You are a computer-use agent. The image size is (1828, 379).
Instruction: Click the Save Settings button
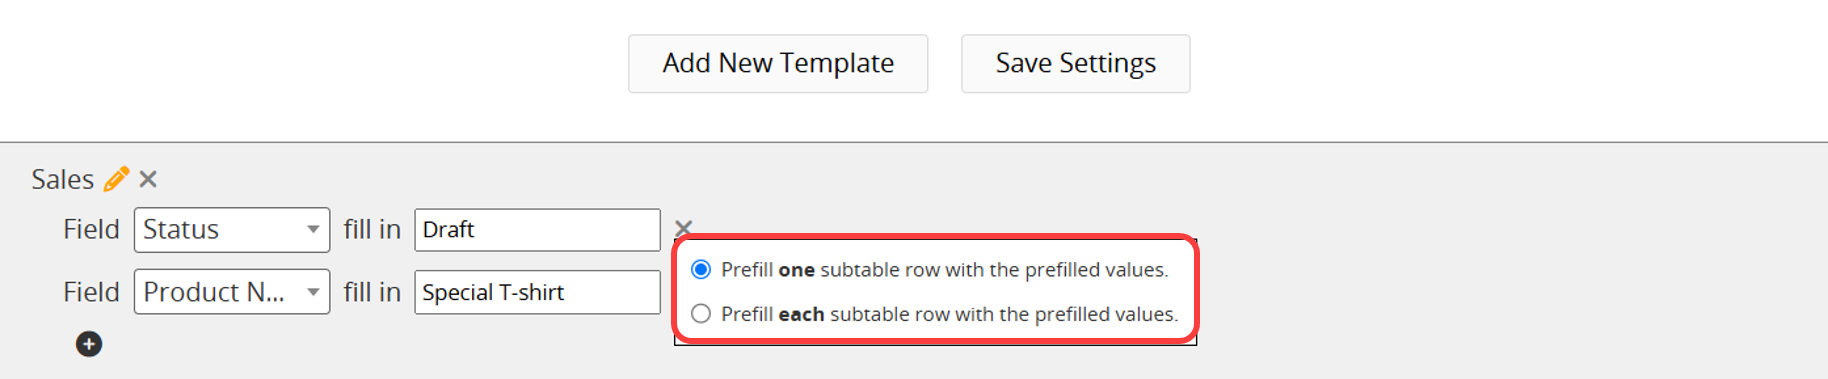coord(1076,64)
